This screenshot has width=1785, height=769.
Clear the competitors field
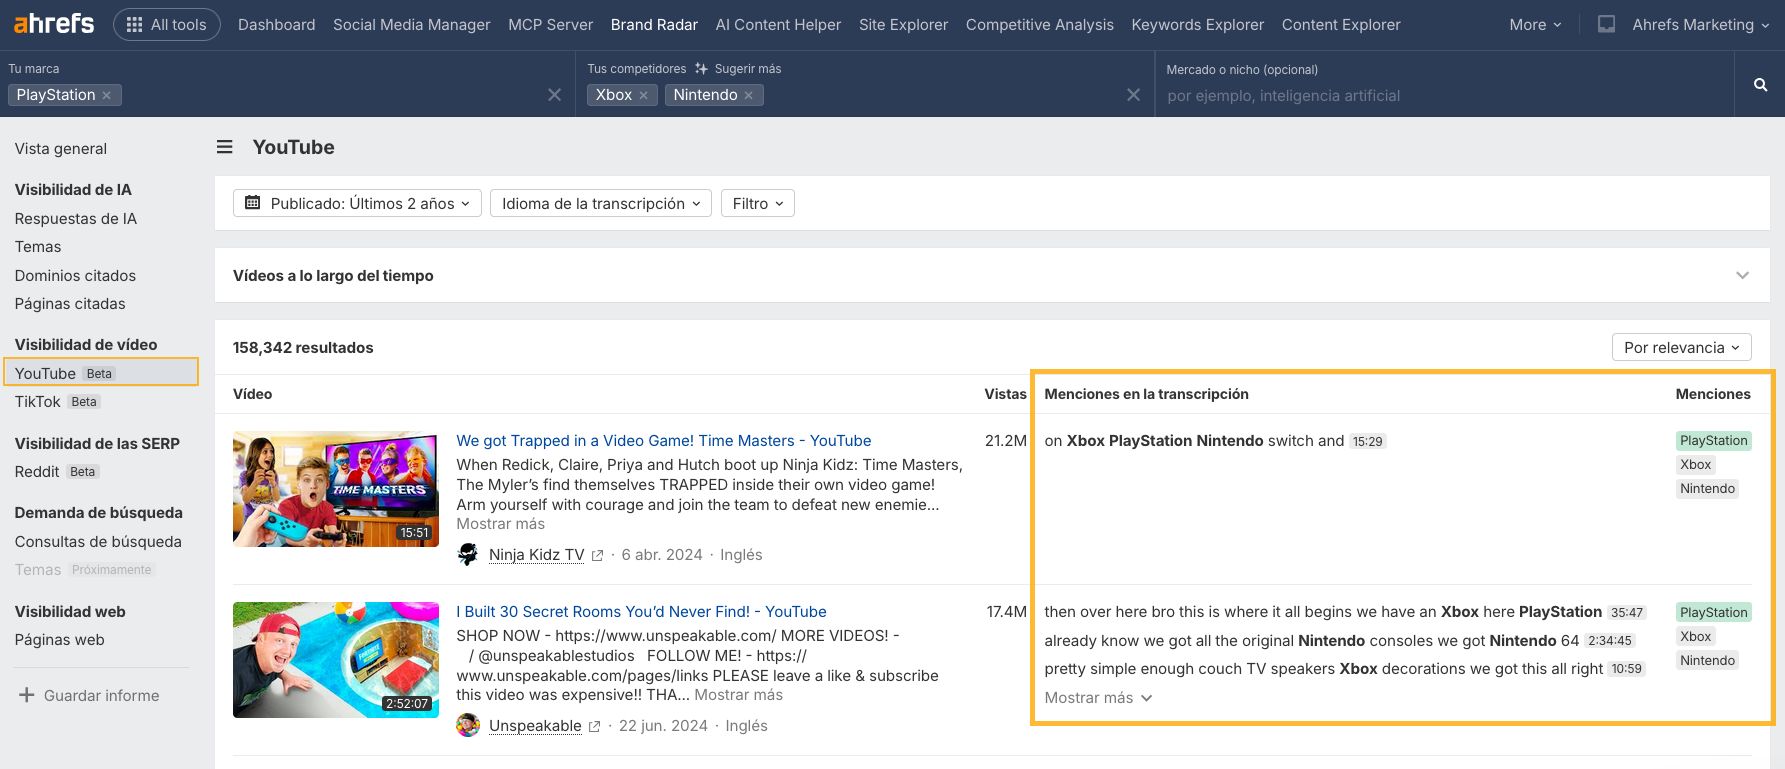coord(1133,95)
